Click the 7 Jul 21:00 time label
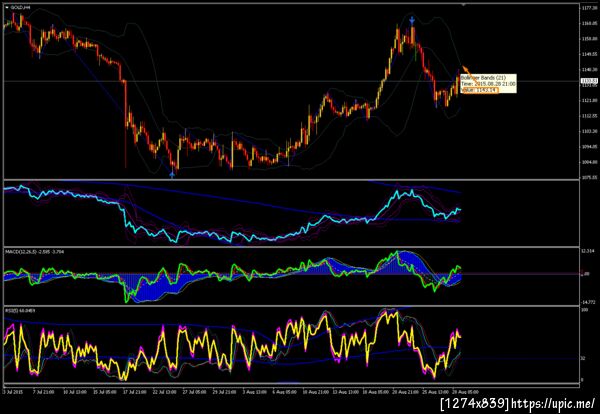Screen dimensions: 600x414 point(43,392)
